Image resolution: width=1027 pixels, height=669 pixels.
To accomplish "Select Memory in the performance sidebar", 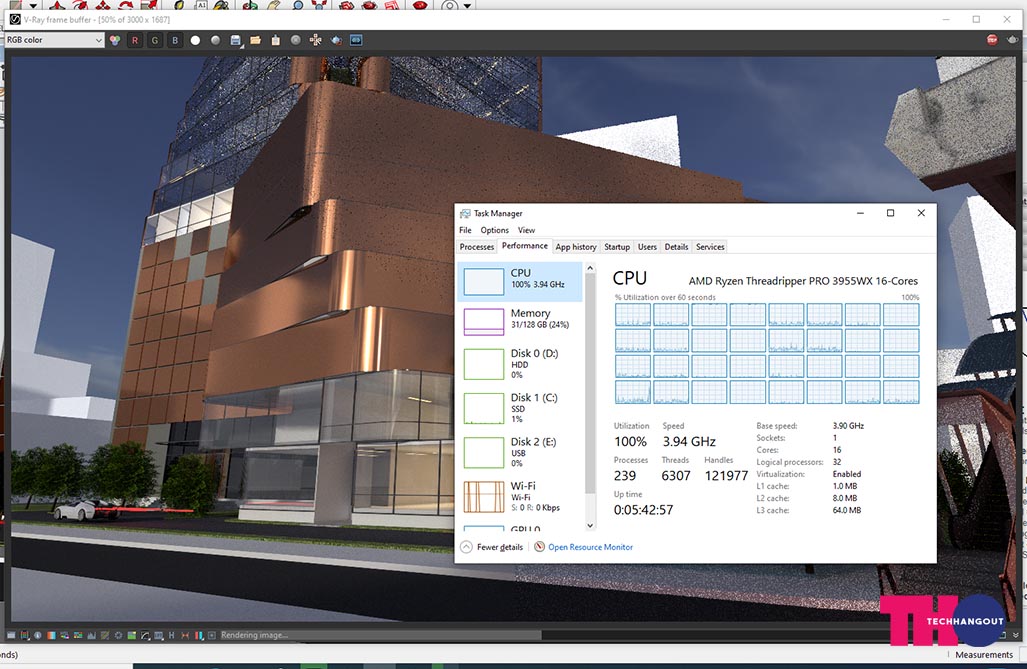I will tap(519, 321).
